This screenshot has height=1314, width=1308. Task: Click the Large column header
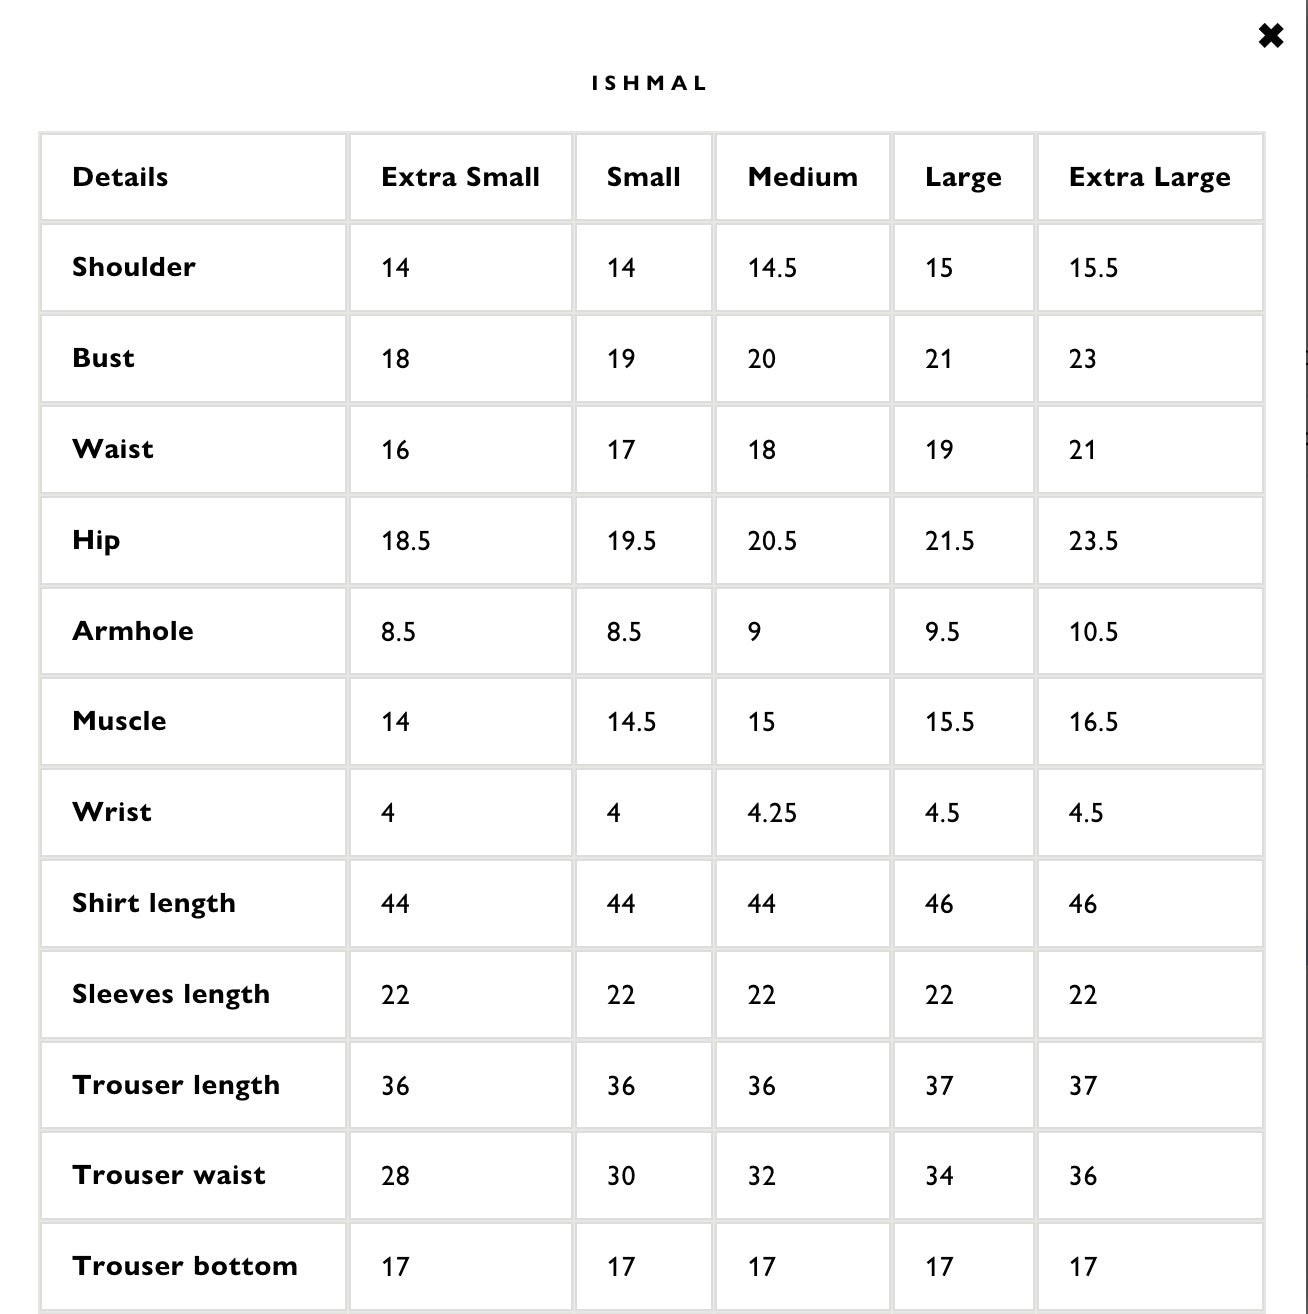pos(962,177)
